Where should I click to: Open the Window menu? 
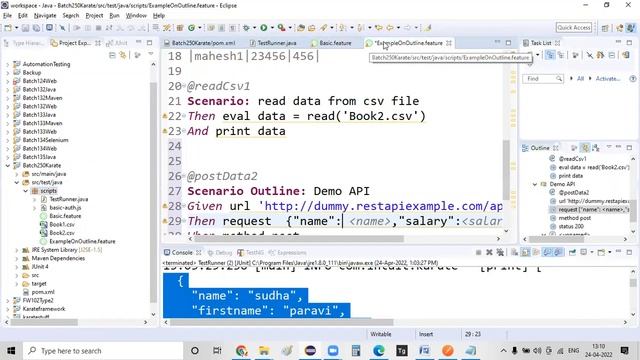point(136,16)
